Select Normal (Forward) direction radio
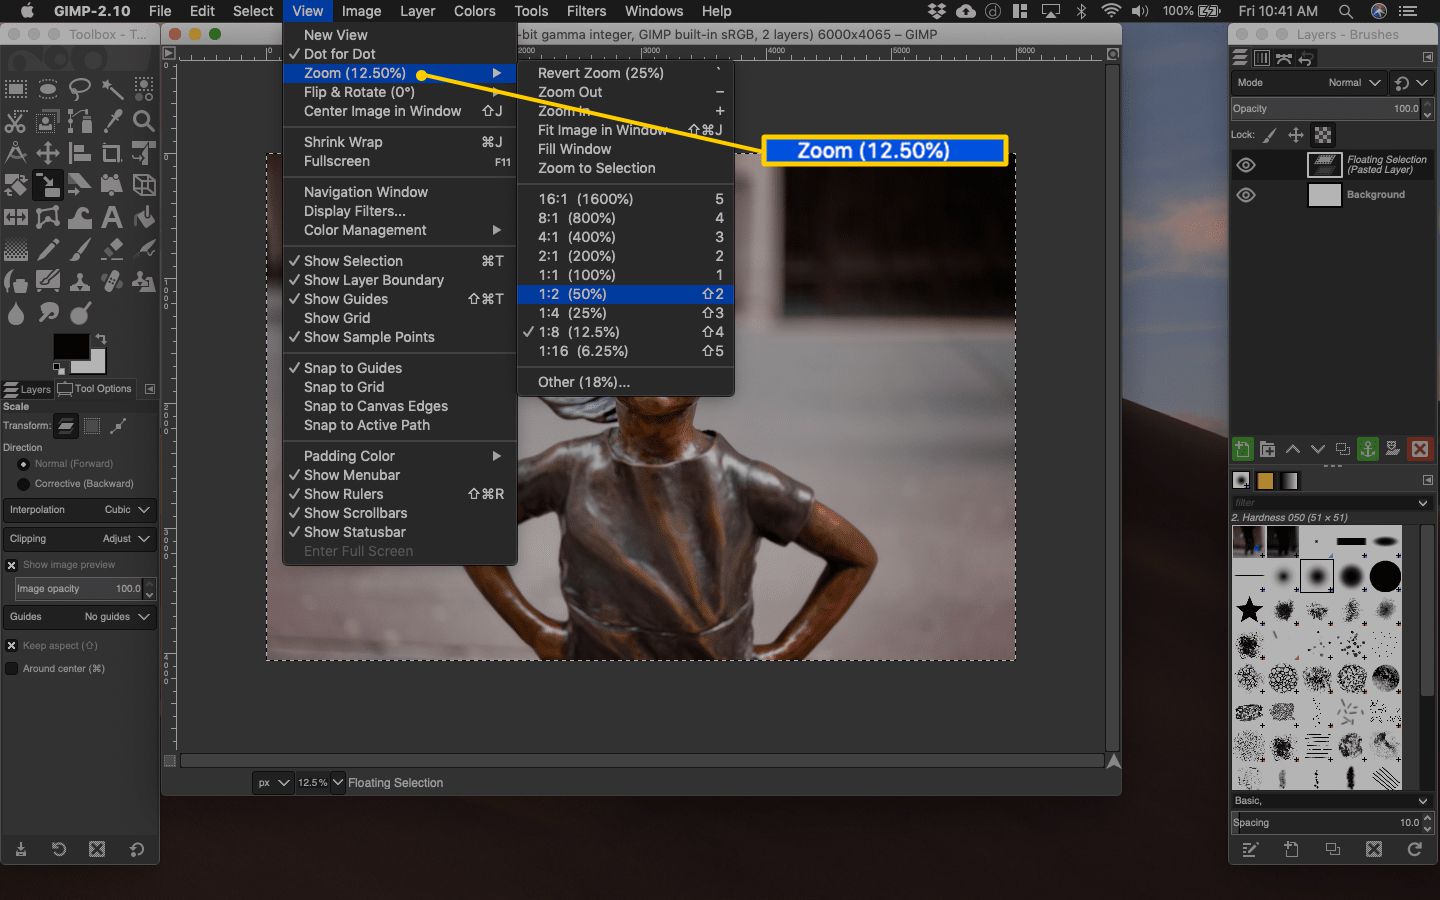The image size is (1440, 900). tap(24, 464)
